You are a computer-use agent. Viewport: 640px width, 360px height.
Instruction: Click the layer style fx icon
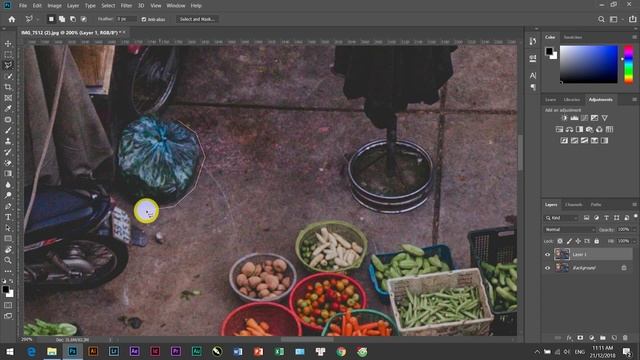point(569,338)
